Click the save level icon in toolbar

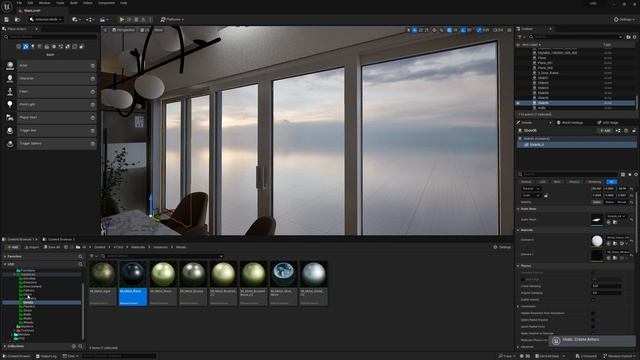7,19
